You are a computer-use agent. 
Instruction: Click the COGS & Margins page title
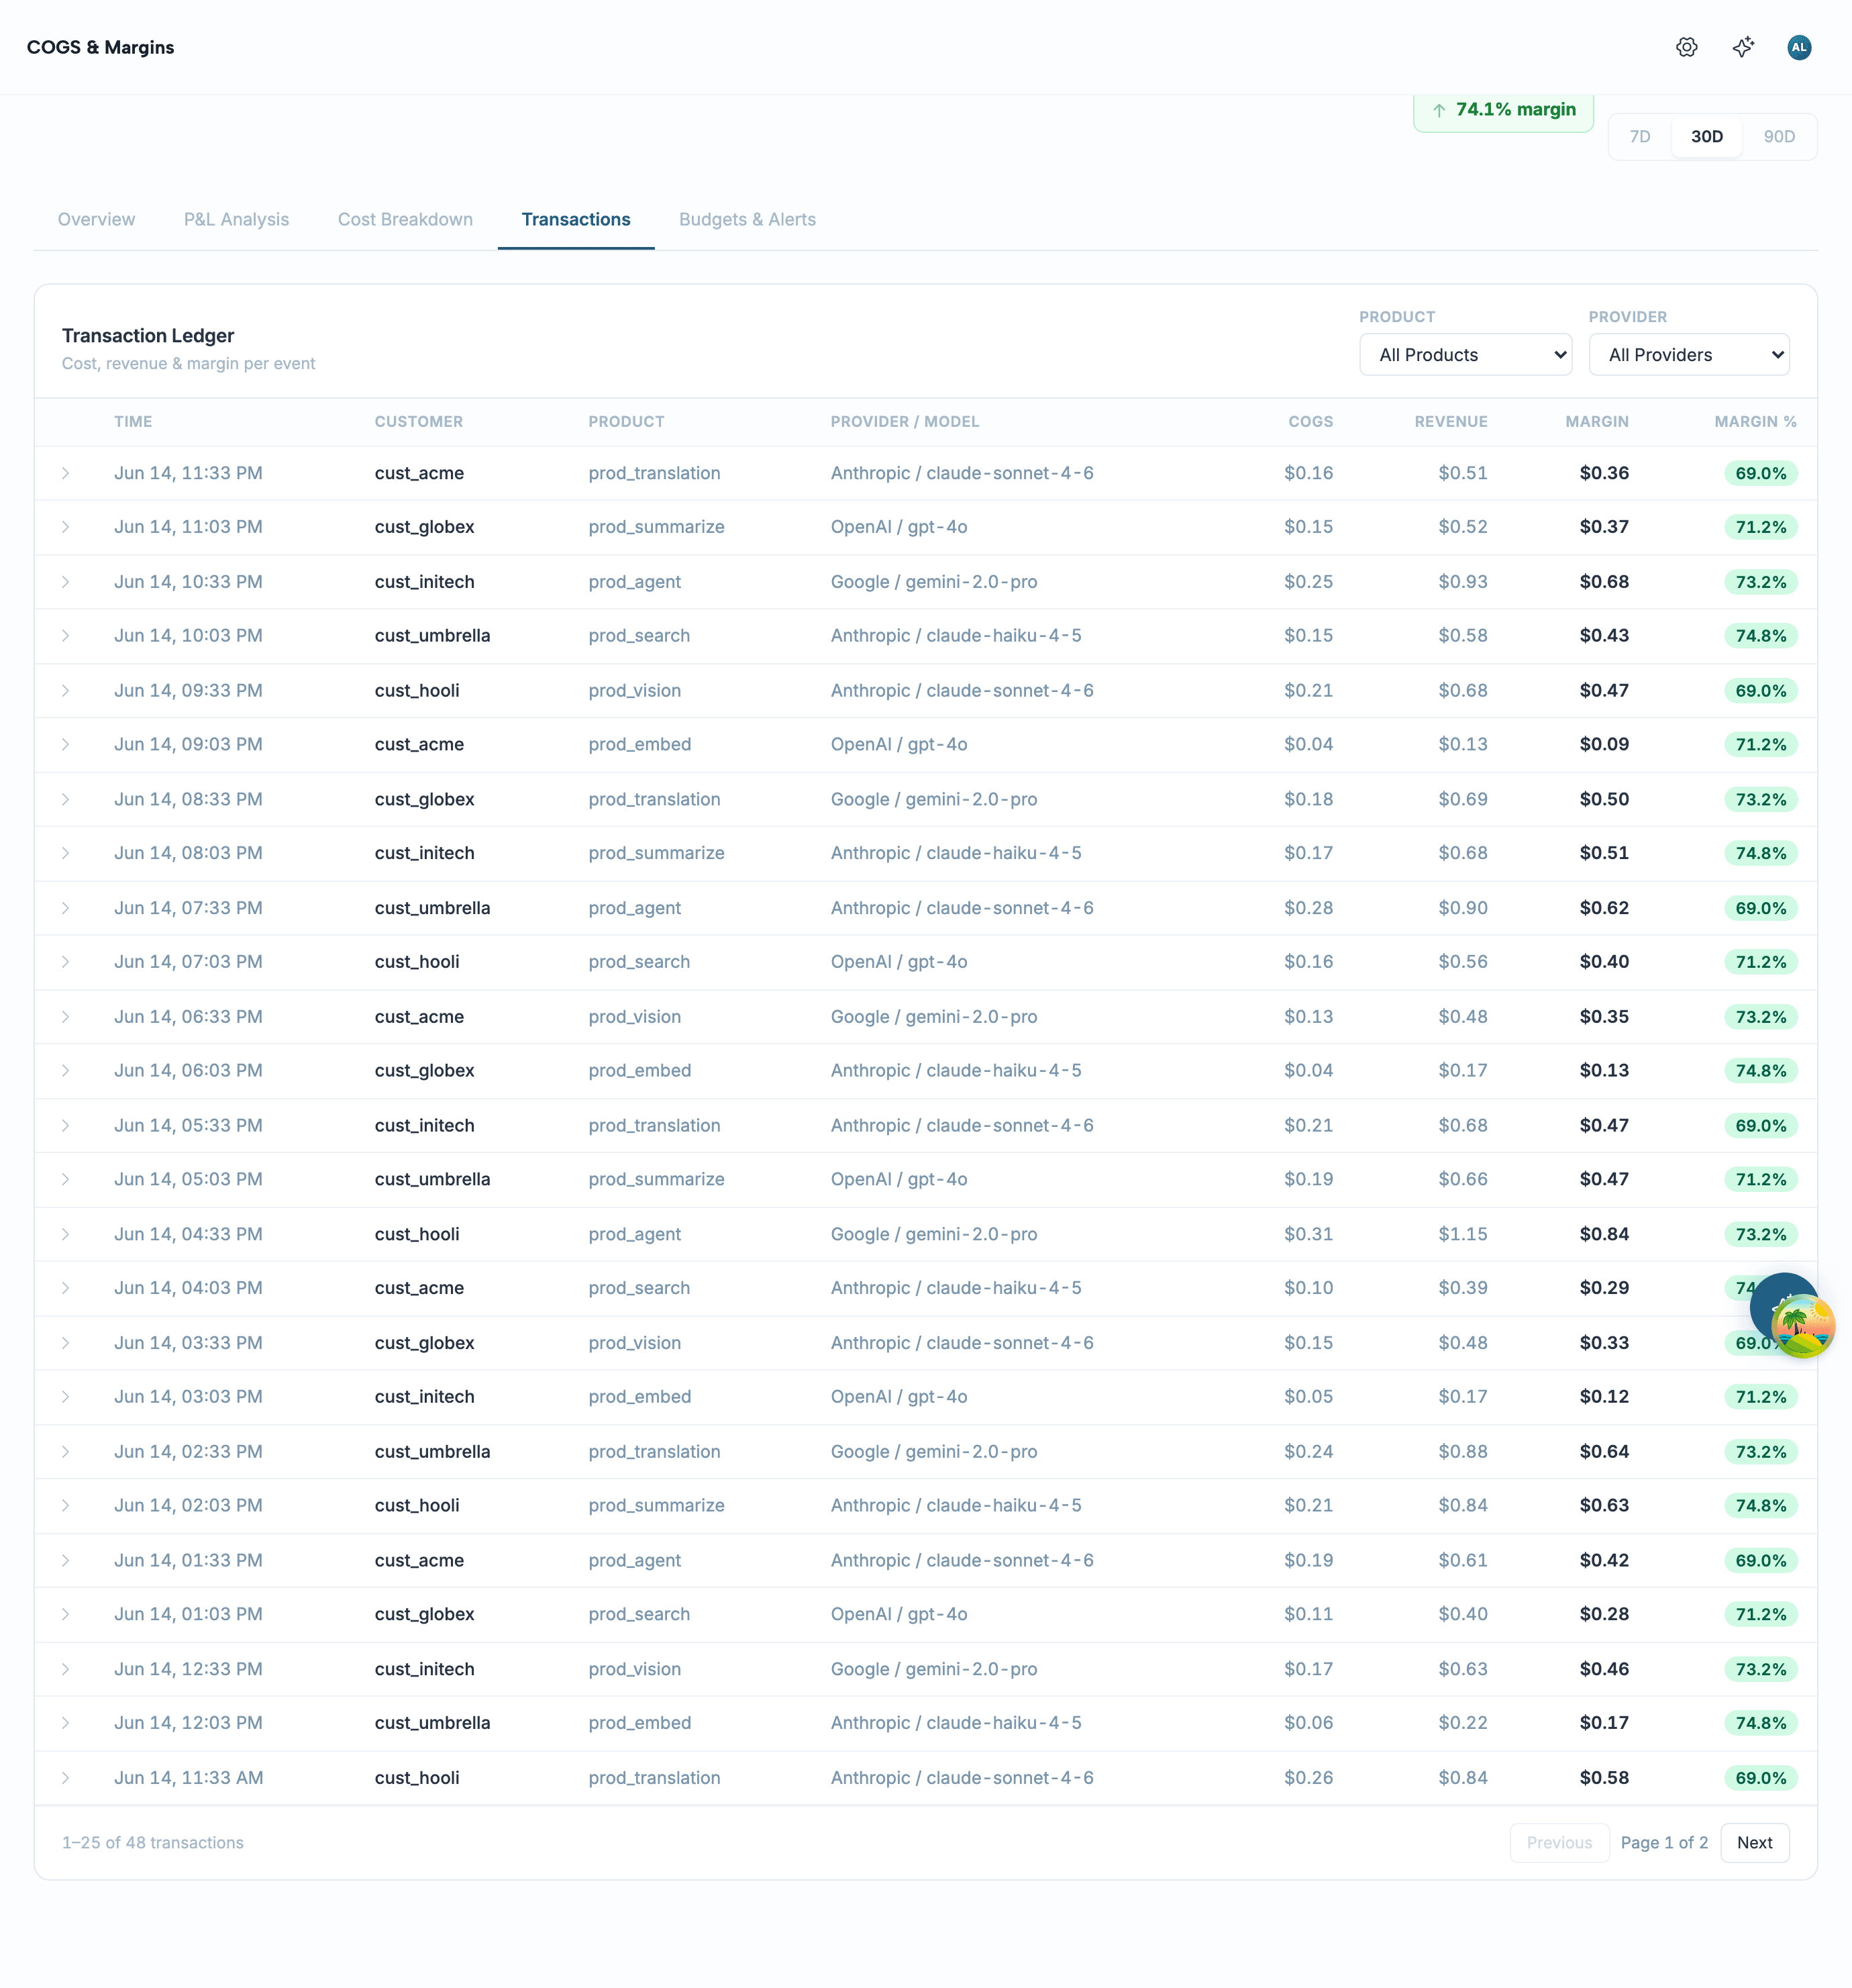pos(100,47)
